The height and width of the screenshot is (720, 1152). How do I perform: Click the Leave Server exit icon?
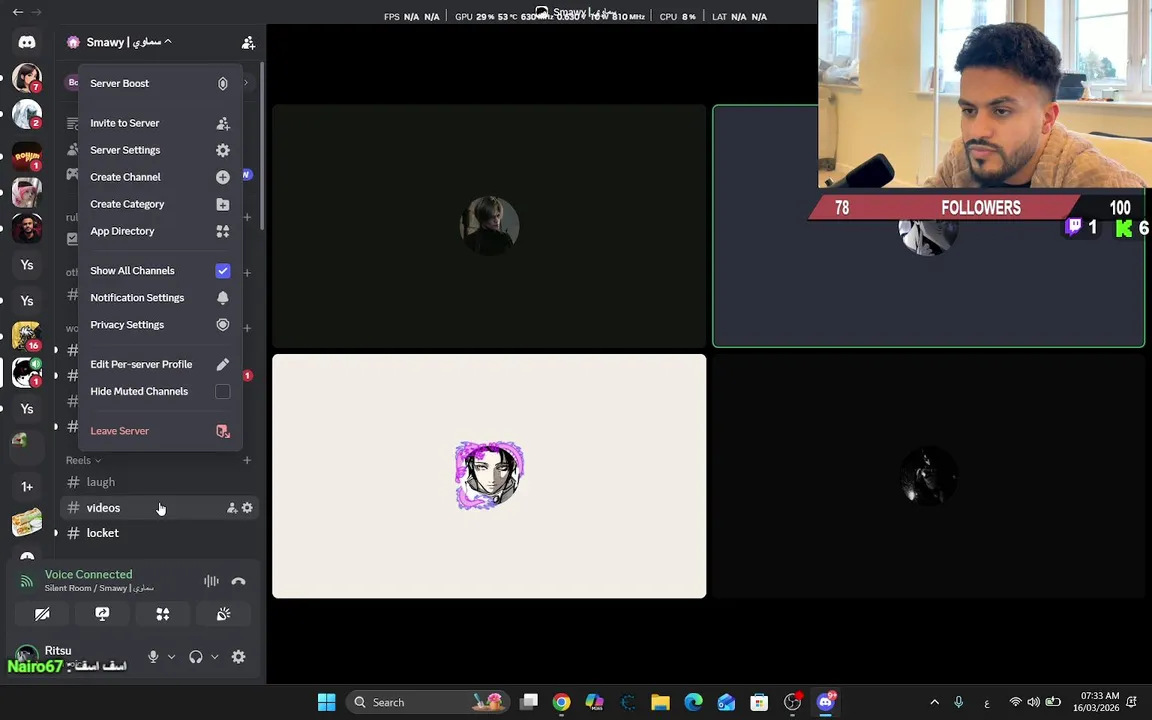point(223,431)
